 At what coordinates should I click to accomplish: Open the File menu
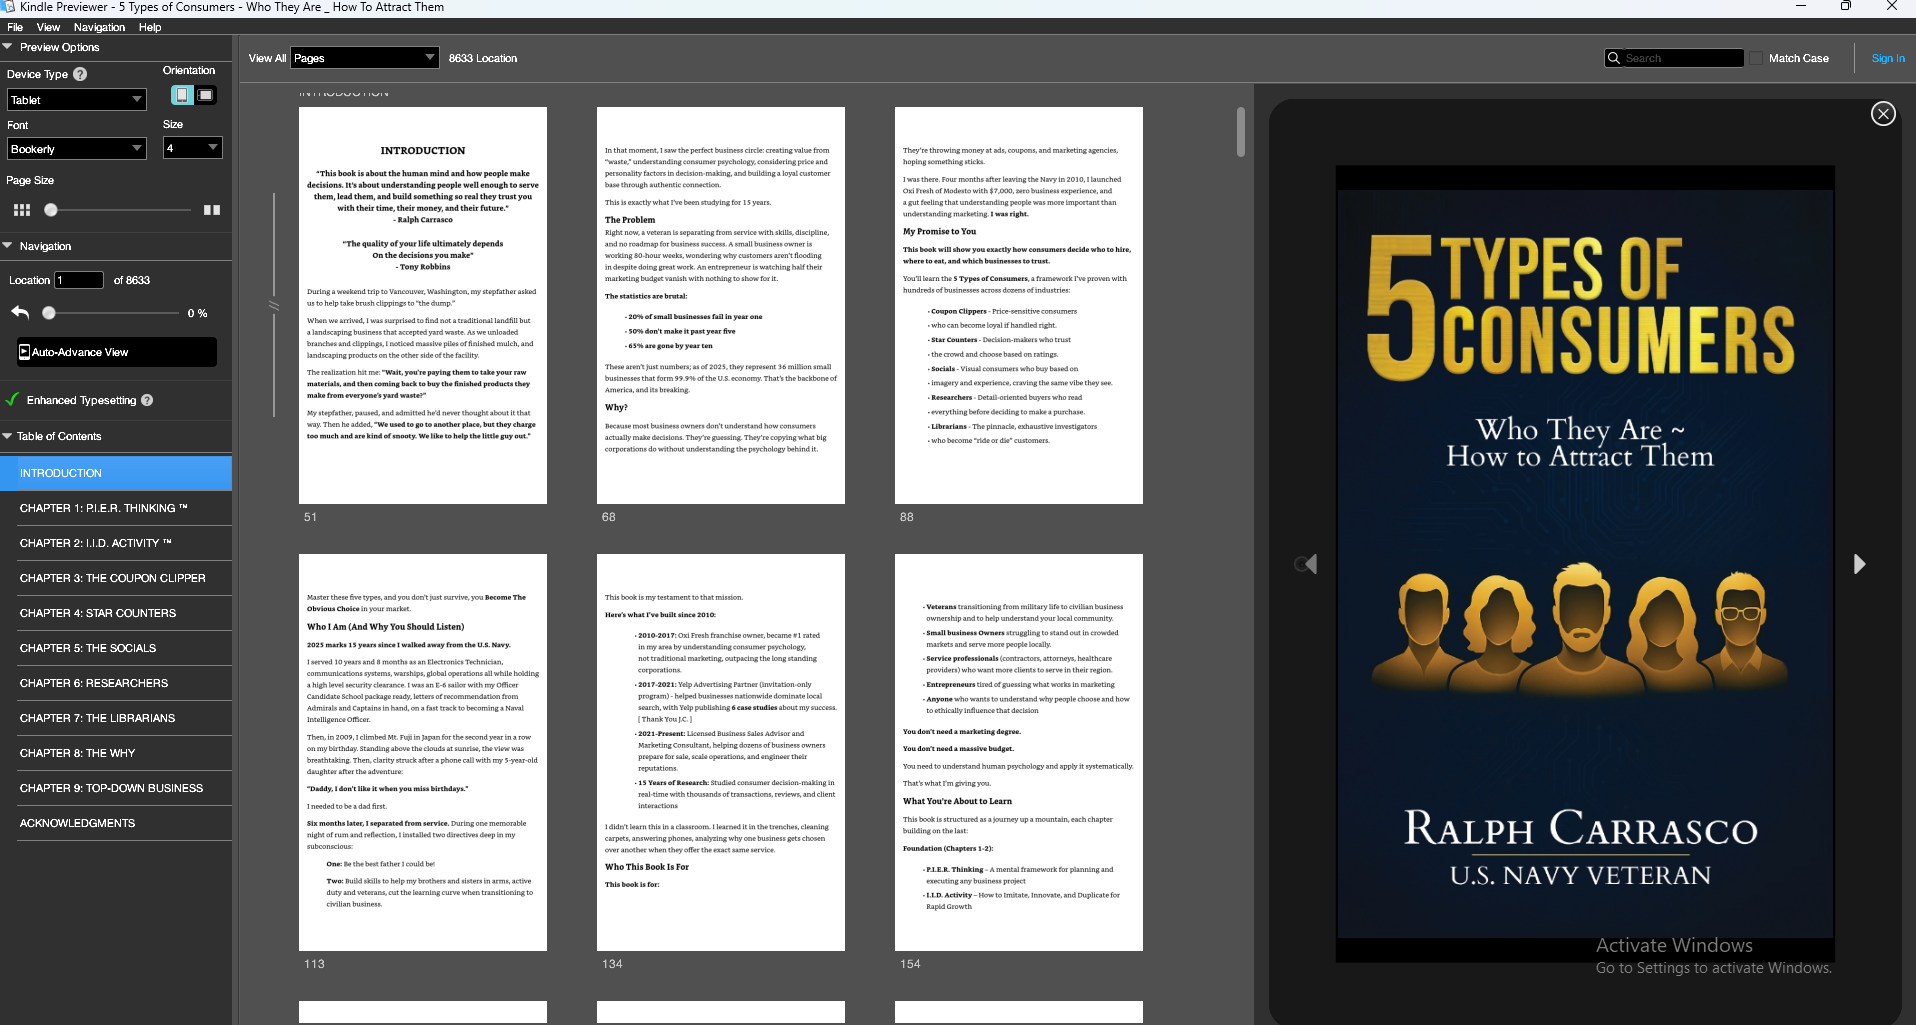pos(15,27)
